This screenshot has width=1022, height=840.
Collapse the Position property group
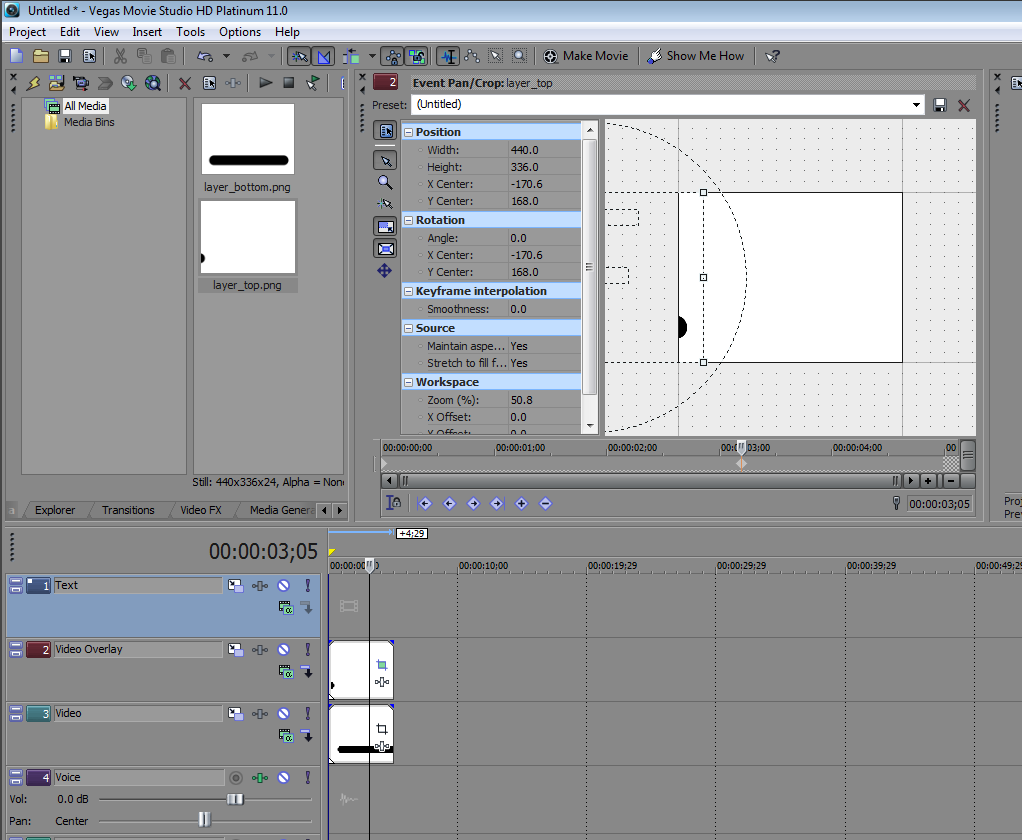coord(408,132)
